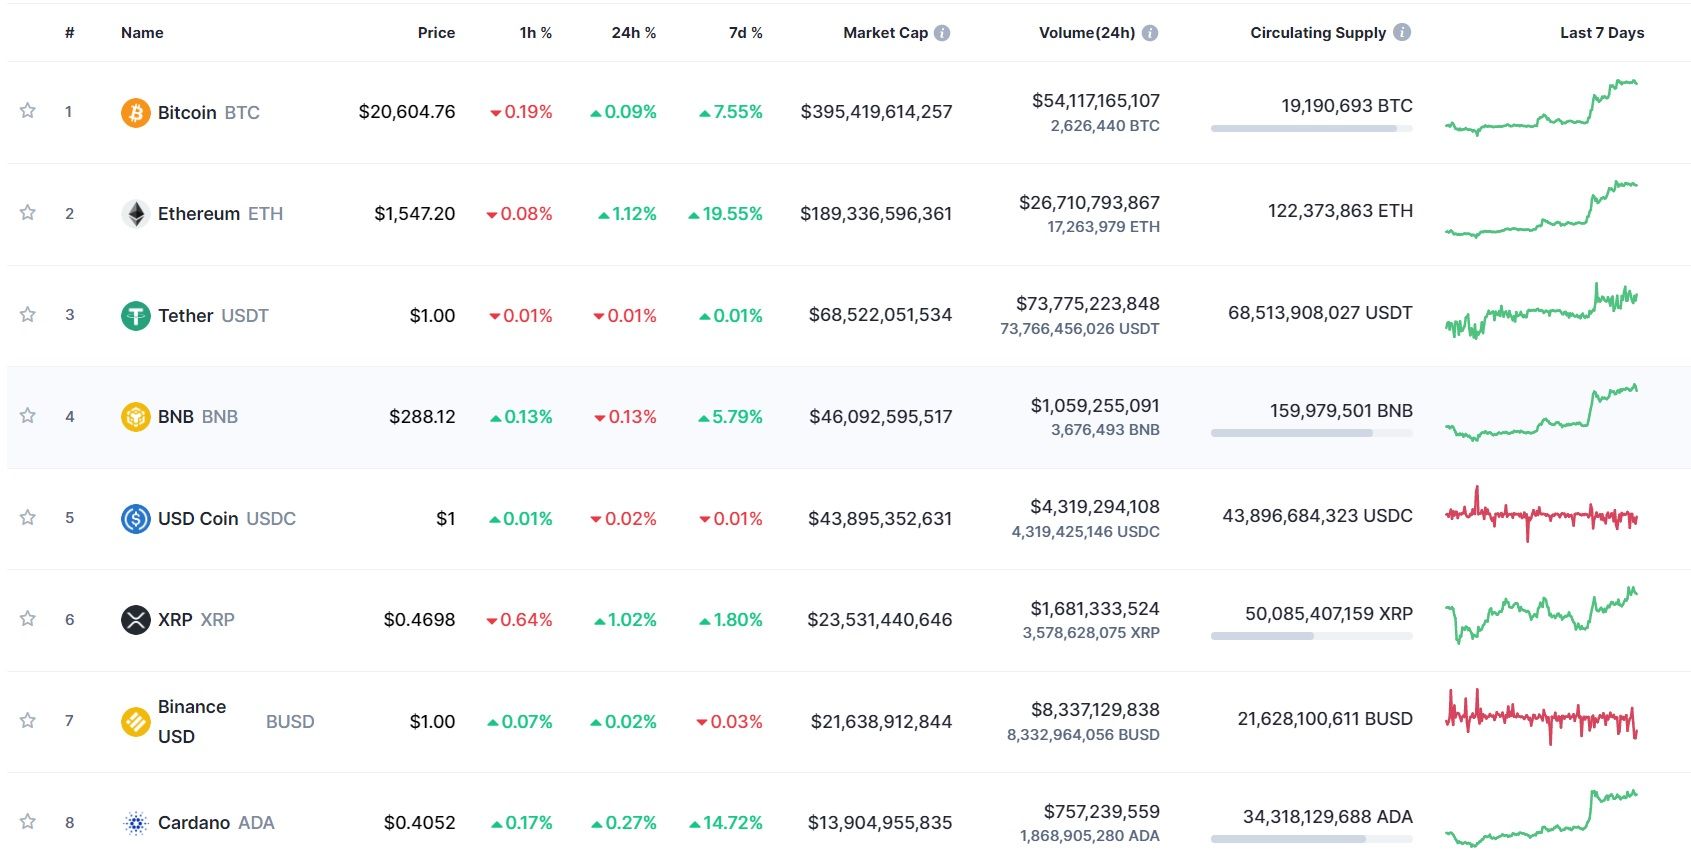Sort table by Price column
1691x855 pixels.
click(436, 33)
